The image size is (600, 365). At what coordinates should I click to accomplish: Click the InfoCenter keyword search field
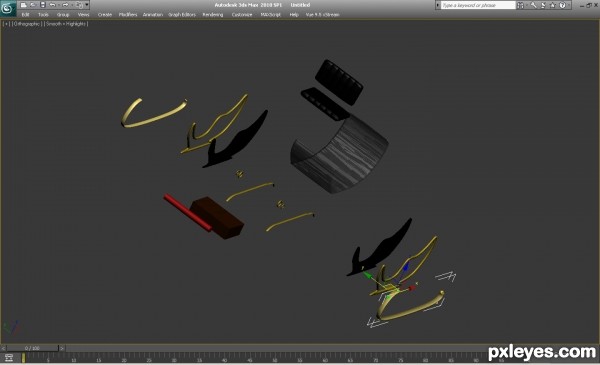pyautogui.click(x=478, y=5)
